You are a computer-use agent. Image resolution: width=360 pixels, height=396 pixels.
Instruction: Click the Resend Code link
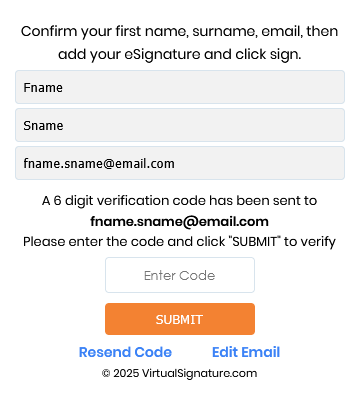pyautogui.click(x=125, y=352)
